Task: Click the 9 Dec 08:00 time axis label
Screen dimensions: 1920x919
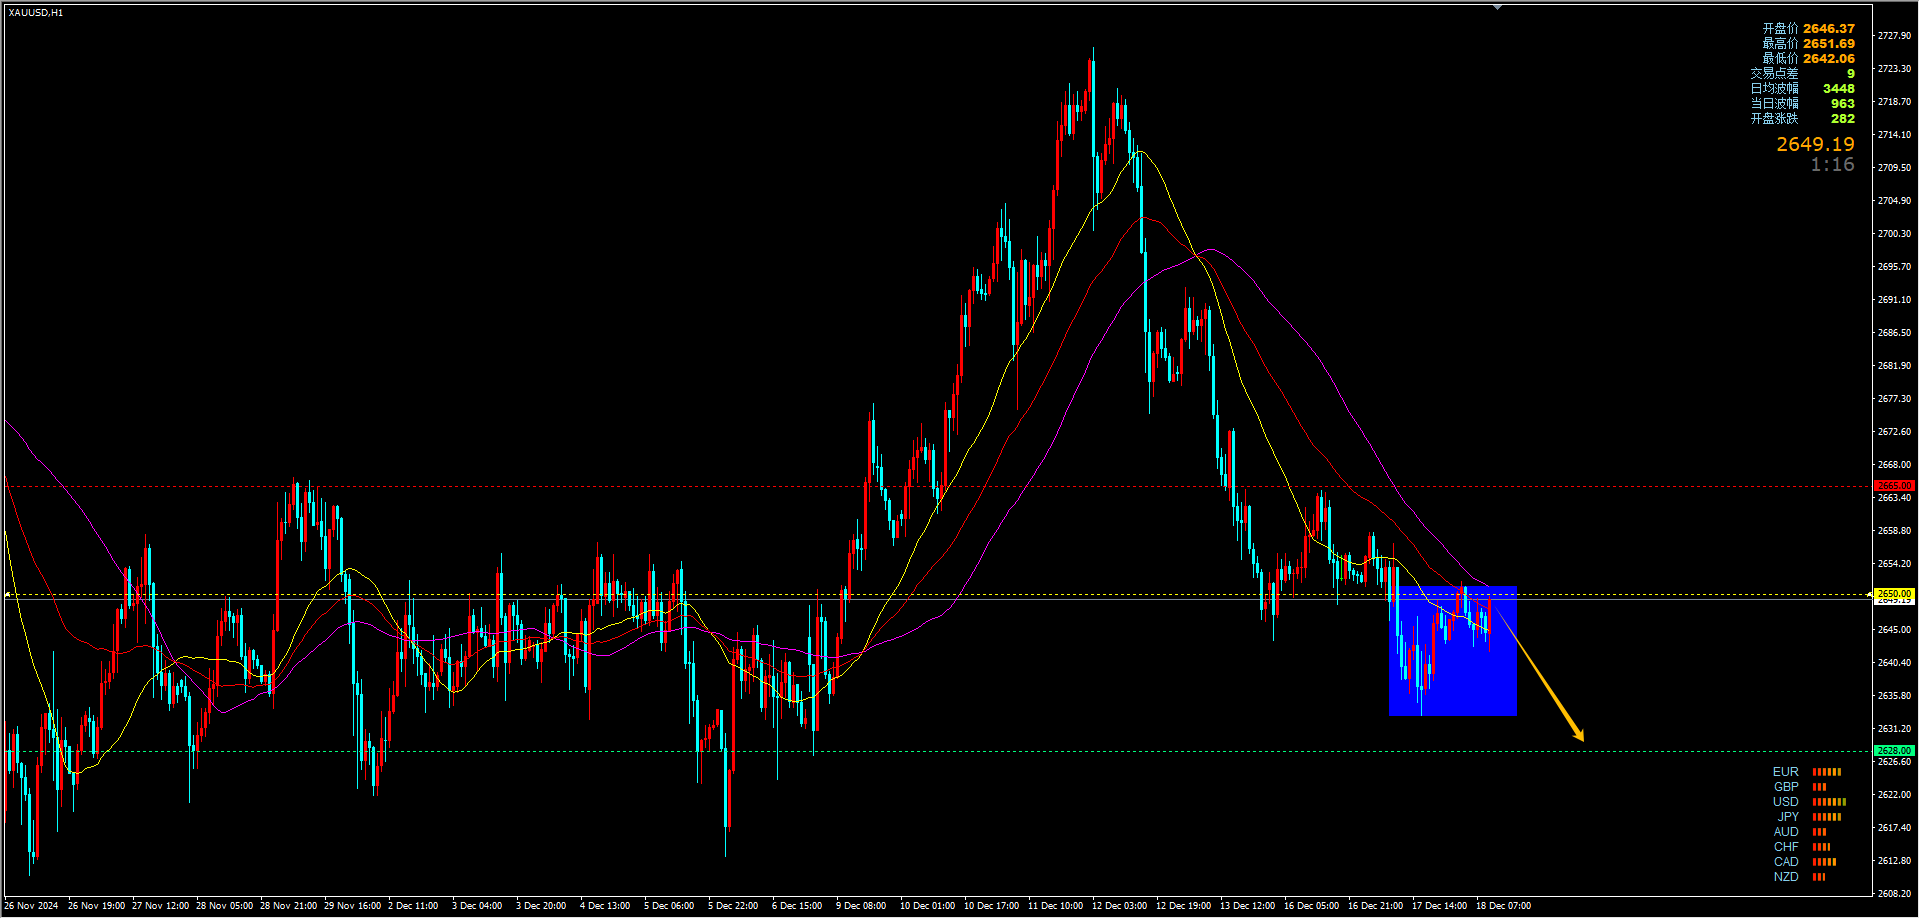Action: tap(861, 906)
